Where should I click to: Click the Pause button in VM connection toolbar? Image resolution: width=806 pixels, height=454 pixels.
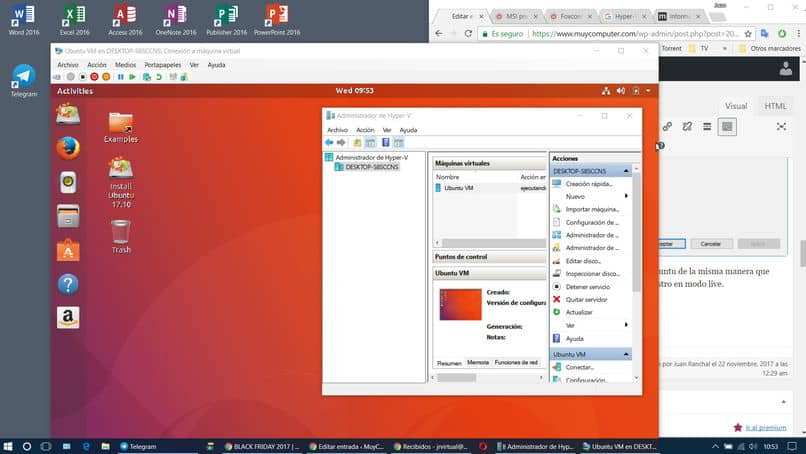pos(120,77)
